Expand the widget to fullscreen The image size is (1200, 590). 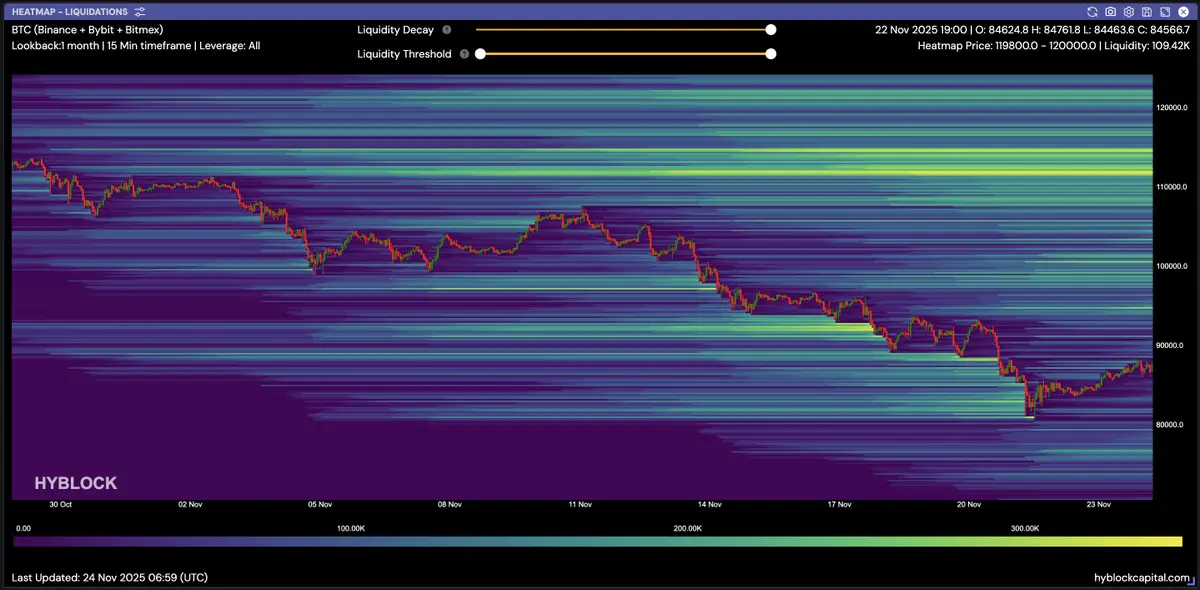click(1164, 11)
